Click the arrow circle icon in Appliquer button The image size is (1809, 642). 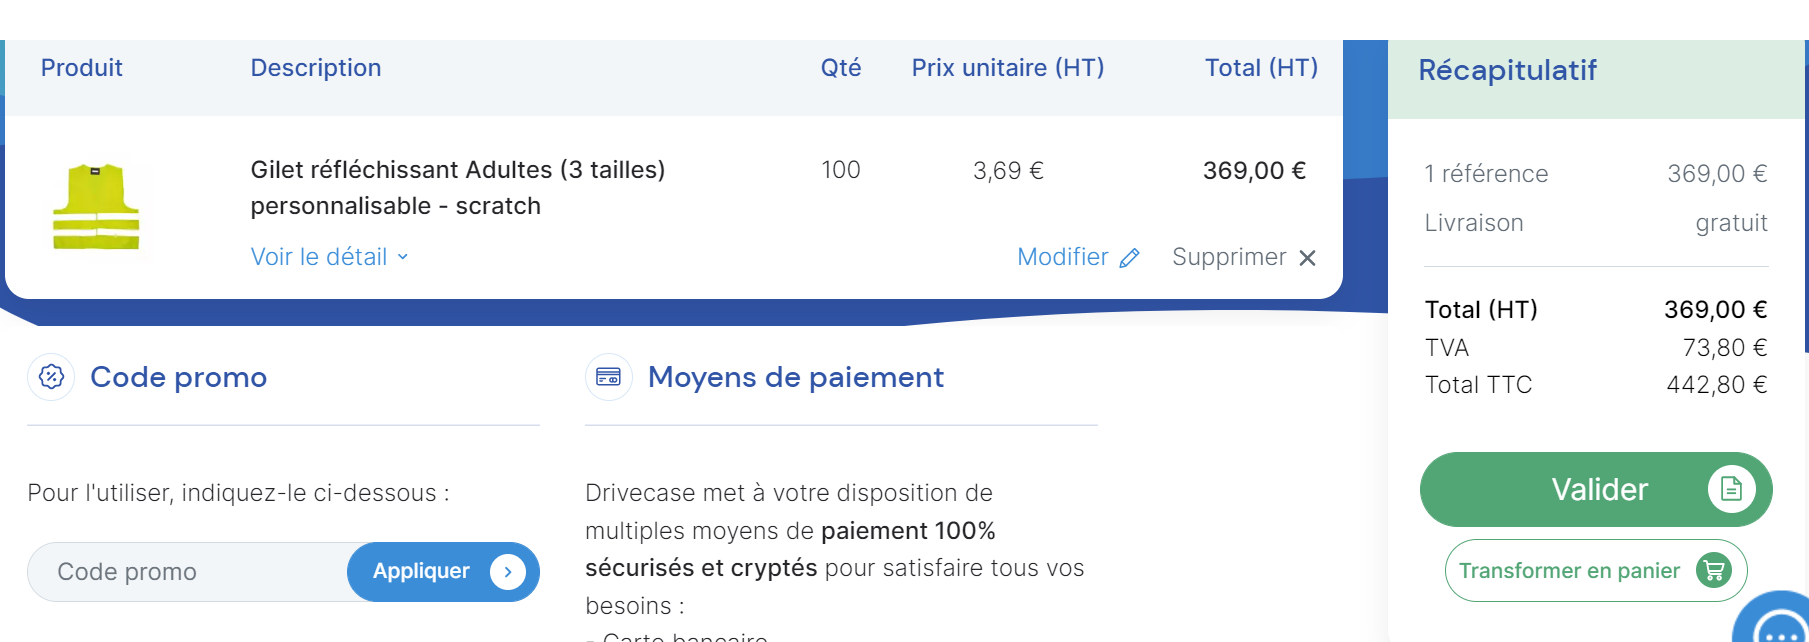[508, 572]
